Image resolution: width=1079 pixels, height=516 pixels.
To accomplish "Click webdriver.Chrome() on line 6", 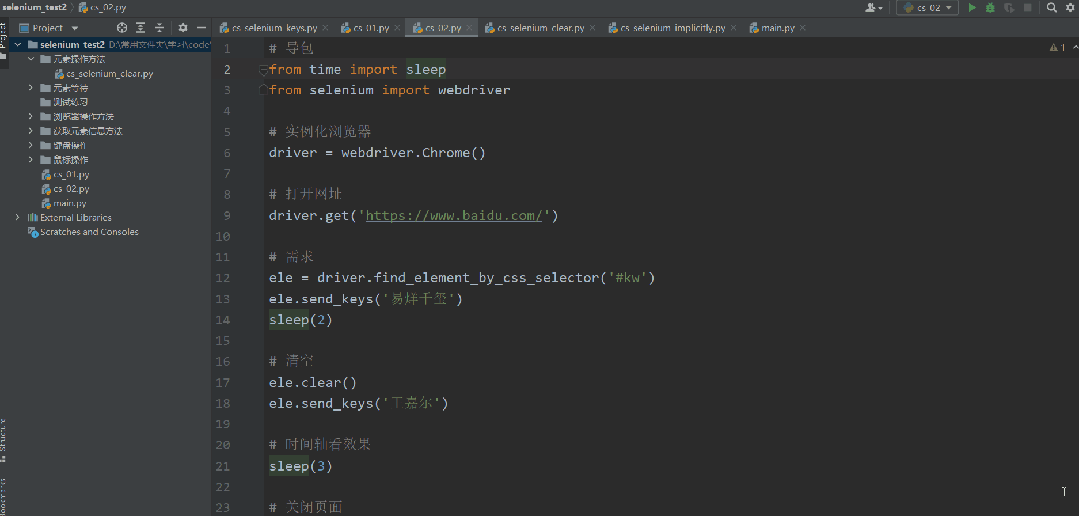I will click(x=414, y=153).
